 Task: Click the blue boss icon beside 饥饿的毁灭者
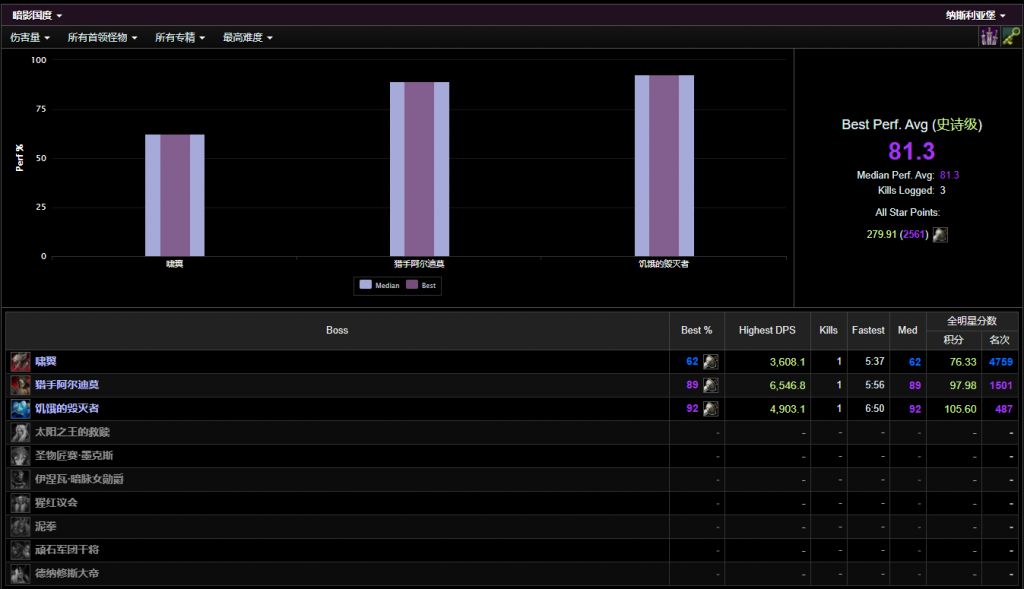(20, 409)
